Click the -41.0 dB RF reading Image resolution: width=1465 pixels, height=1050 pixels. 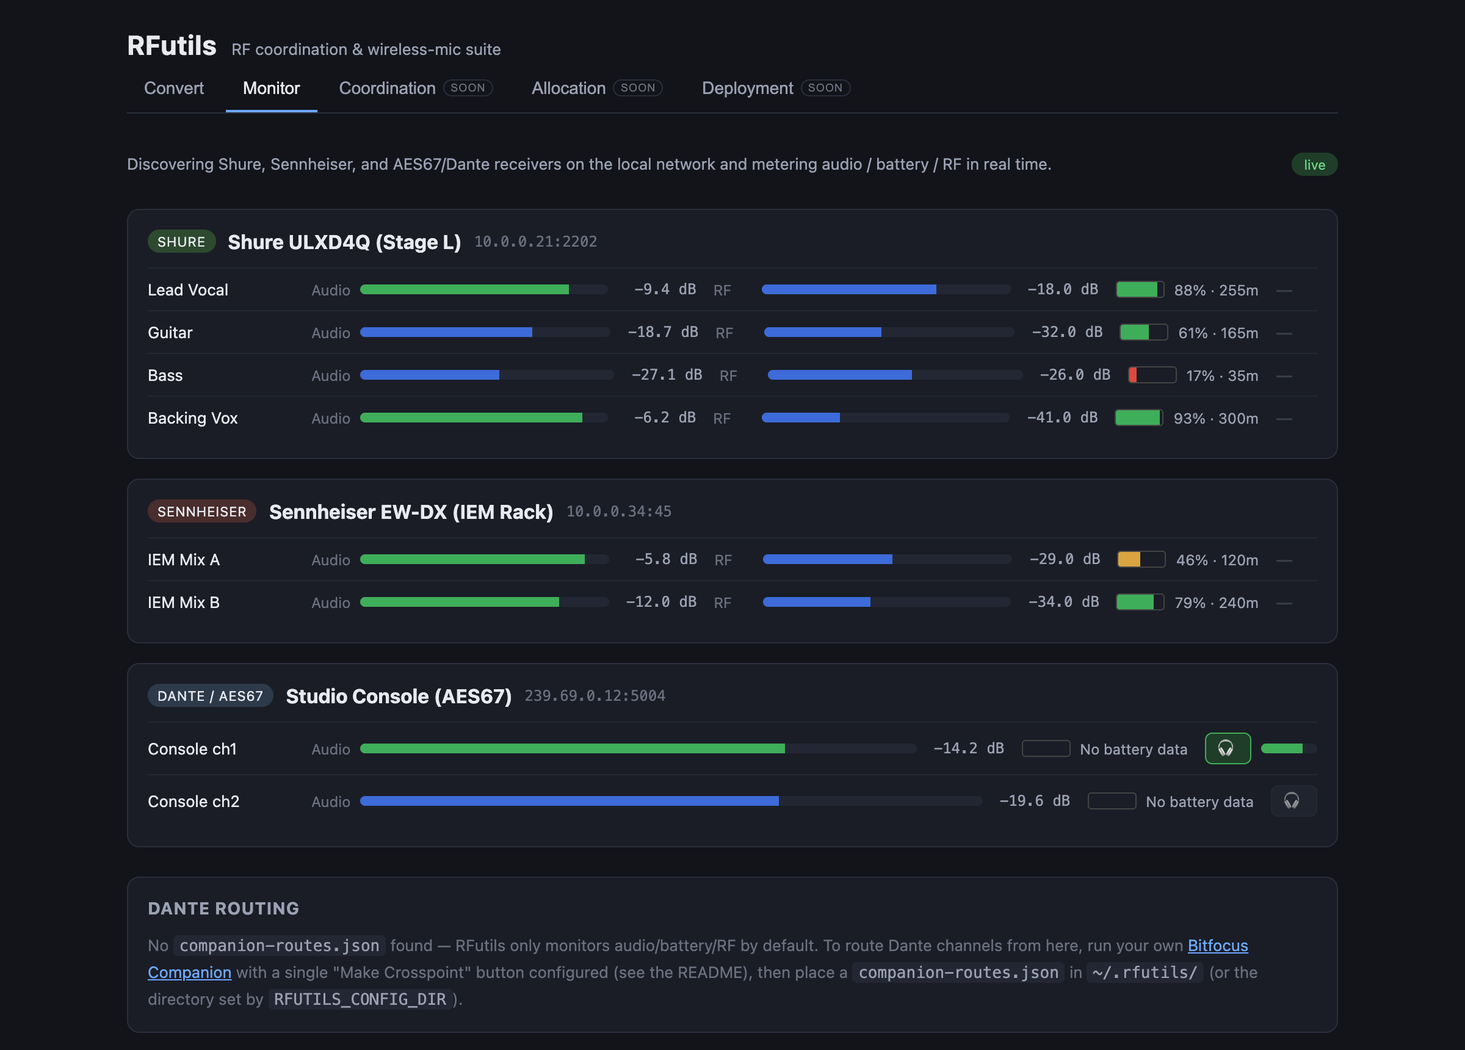click(1062, 418)
